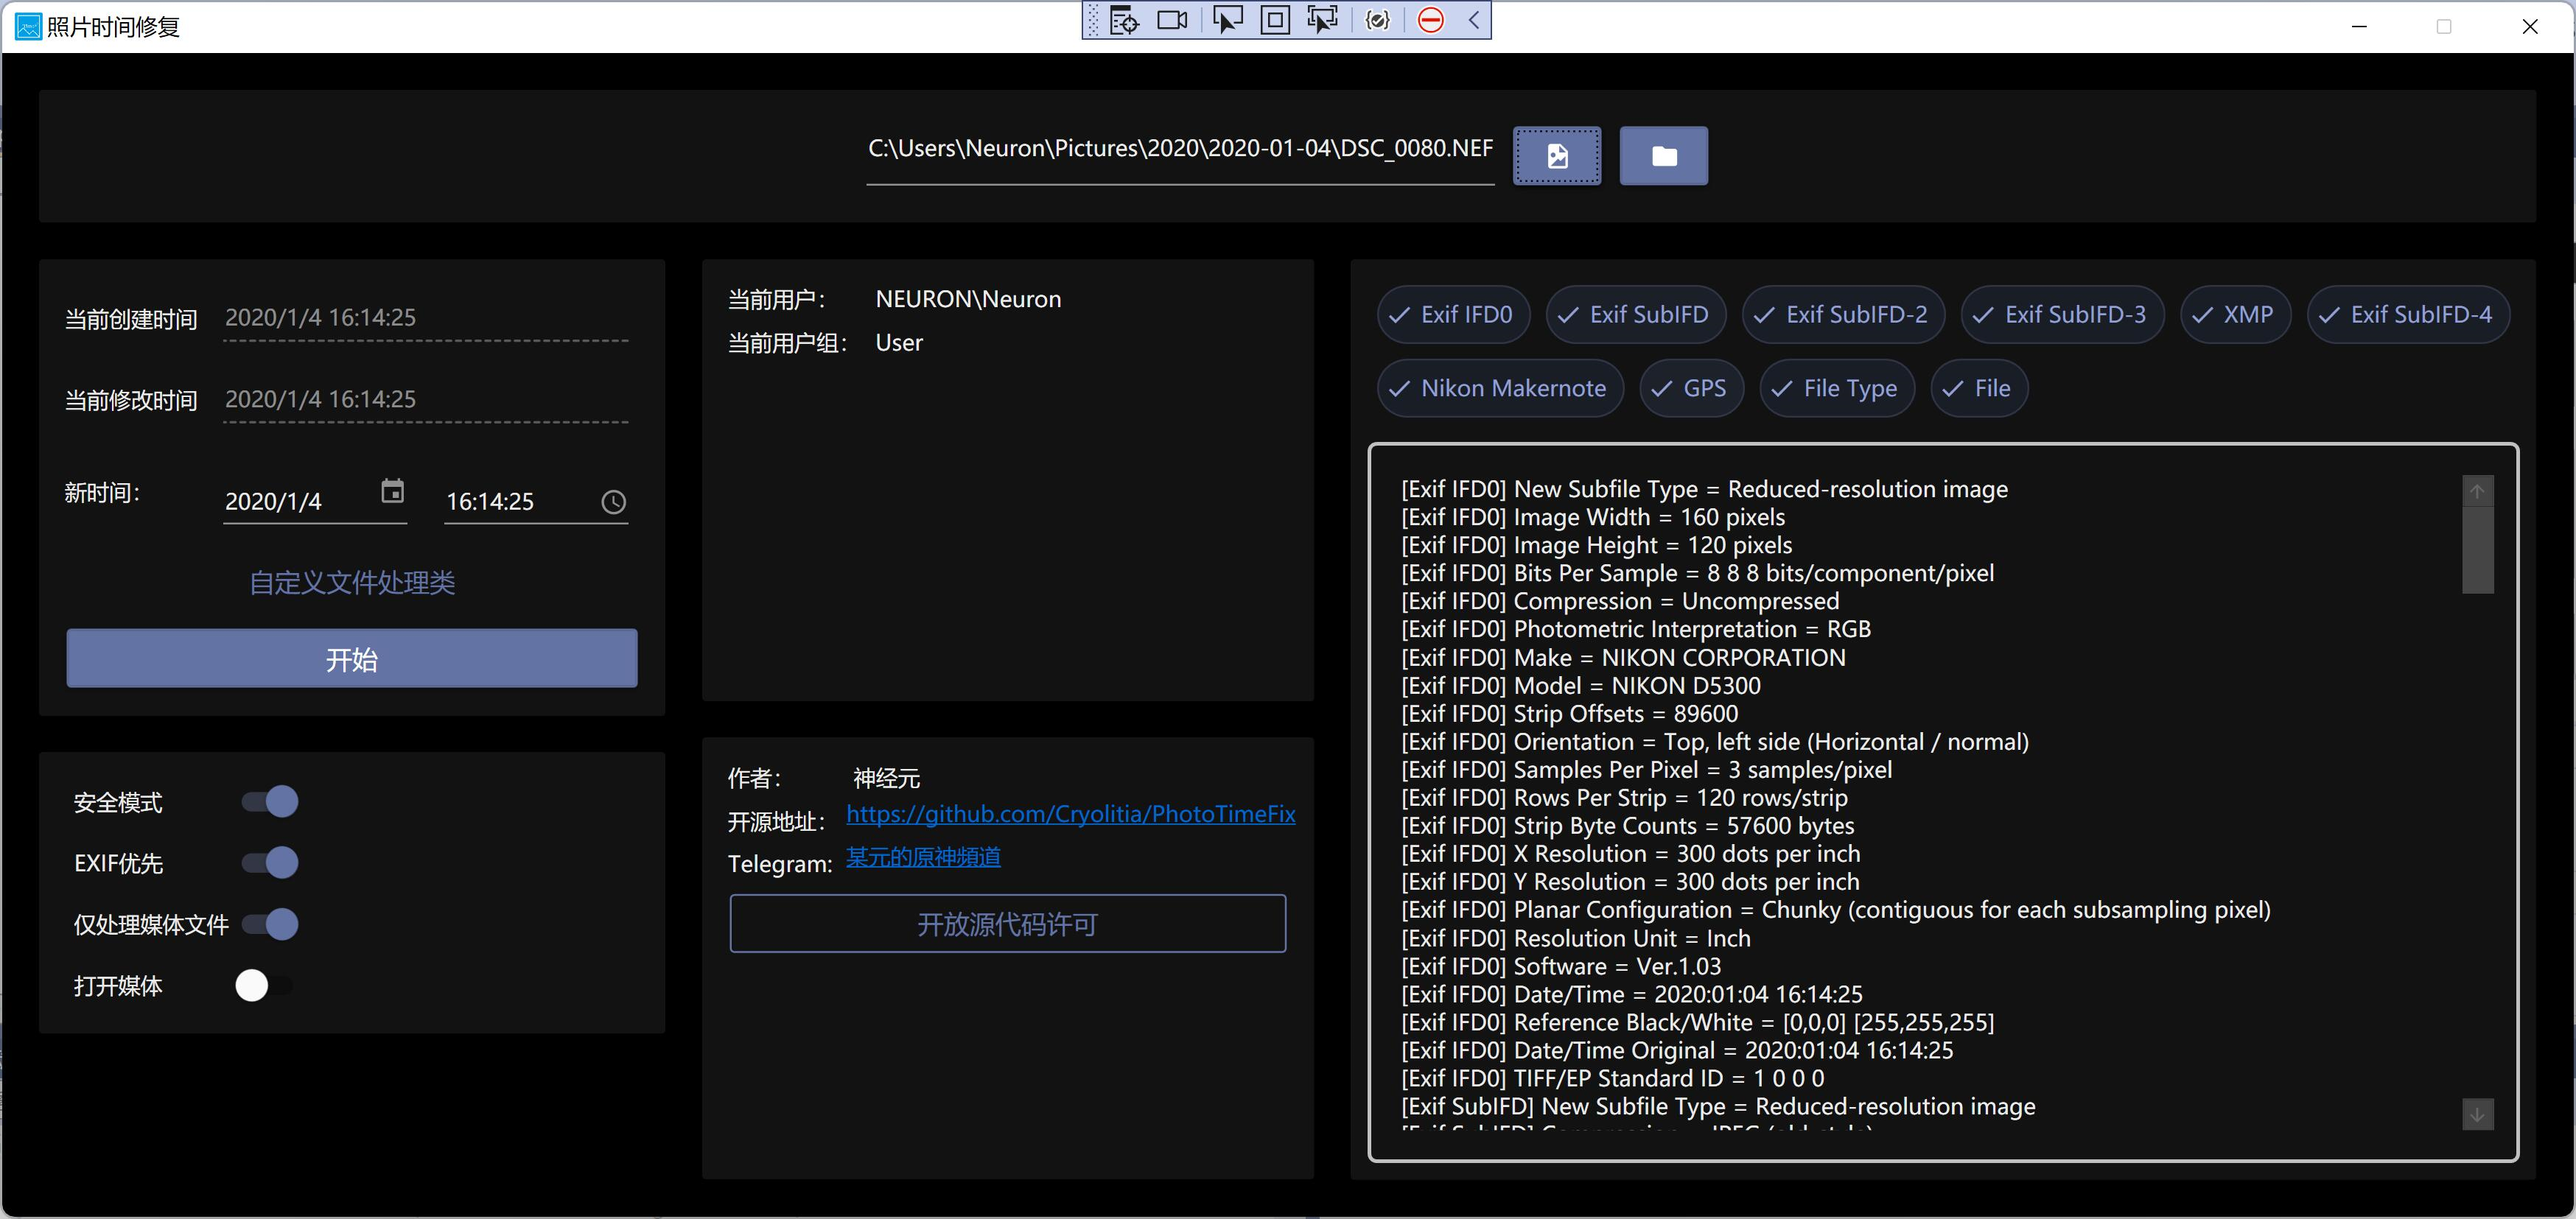This screenshot has height=1219, width=2576.
Task: Disable the 安全模式 toggle
Action: coord(271,801)
